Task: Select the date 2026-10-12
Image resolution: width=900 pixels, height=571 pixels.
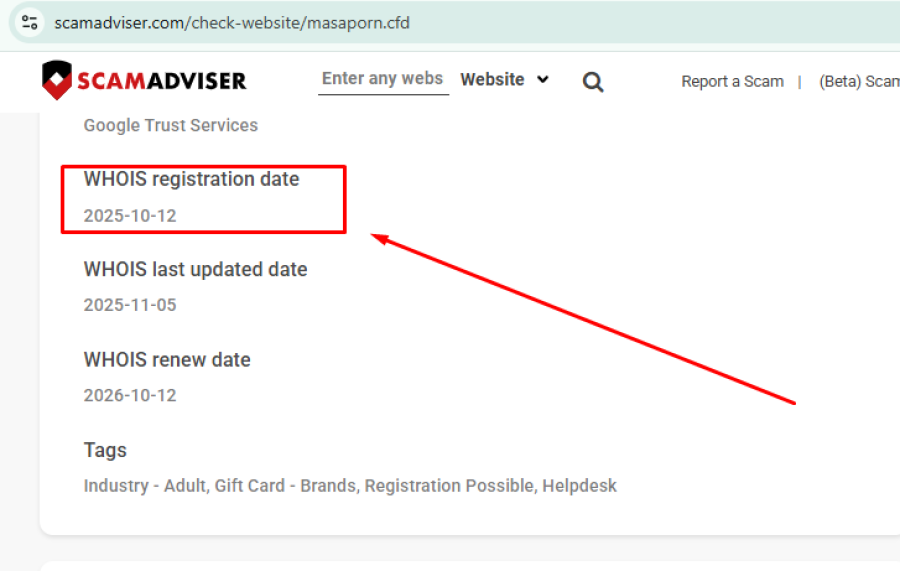Action: (x=130, y=395)
